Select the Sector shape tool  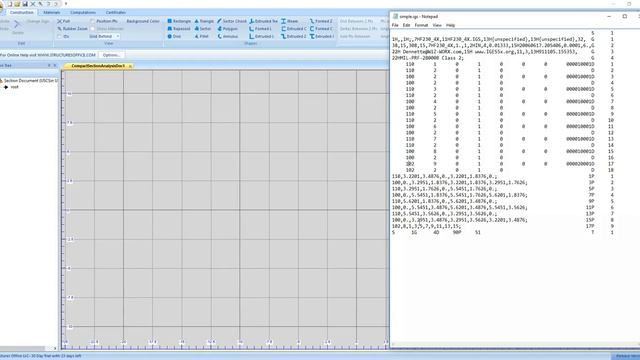coord(203,29)
